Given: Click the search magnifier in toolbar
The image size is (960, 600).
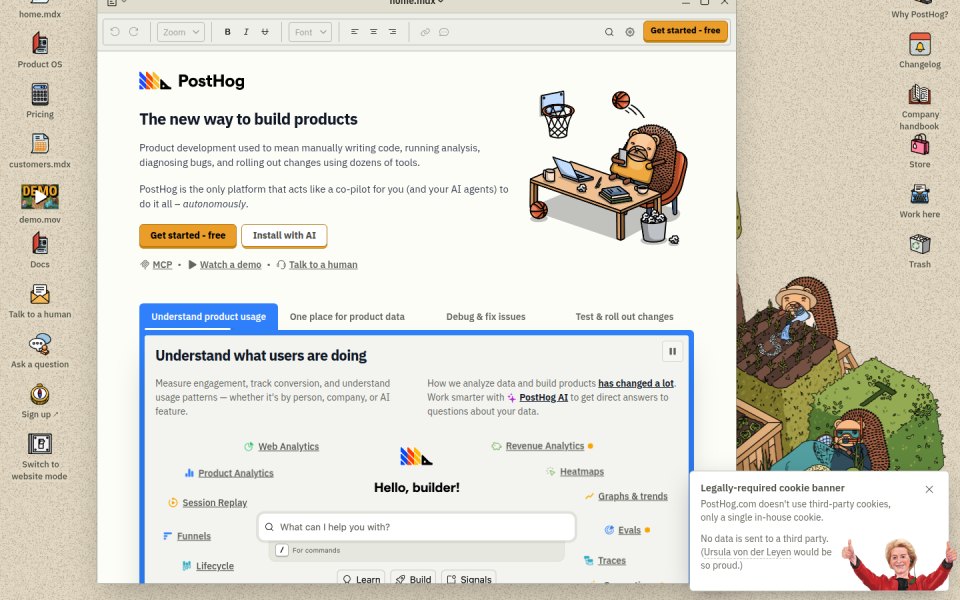Looking at the screenshot, I should [x=609, y=32].
